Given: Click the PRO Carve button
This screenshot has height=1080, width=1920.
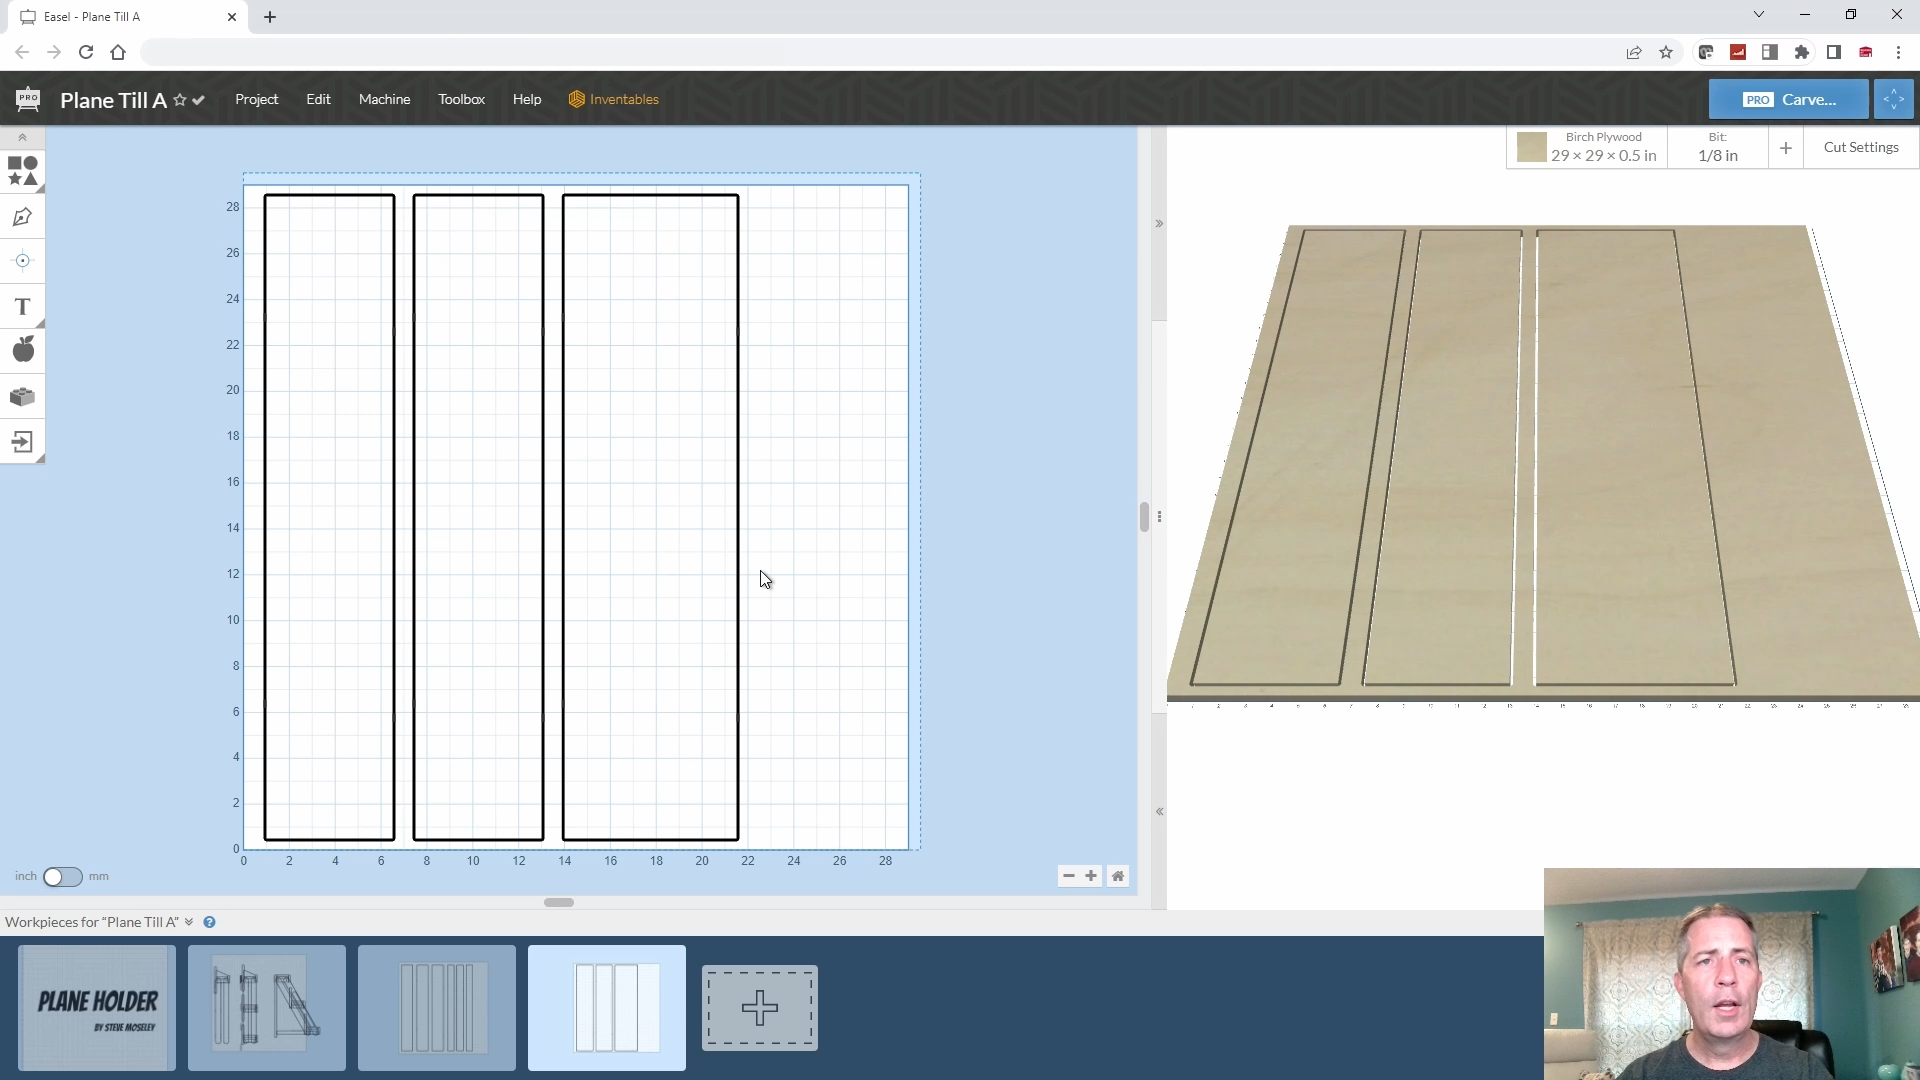Looking at the screenshot, I should [1788, 99].
